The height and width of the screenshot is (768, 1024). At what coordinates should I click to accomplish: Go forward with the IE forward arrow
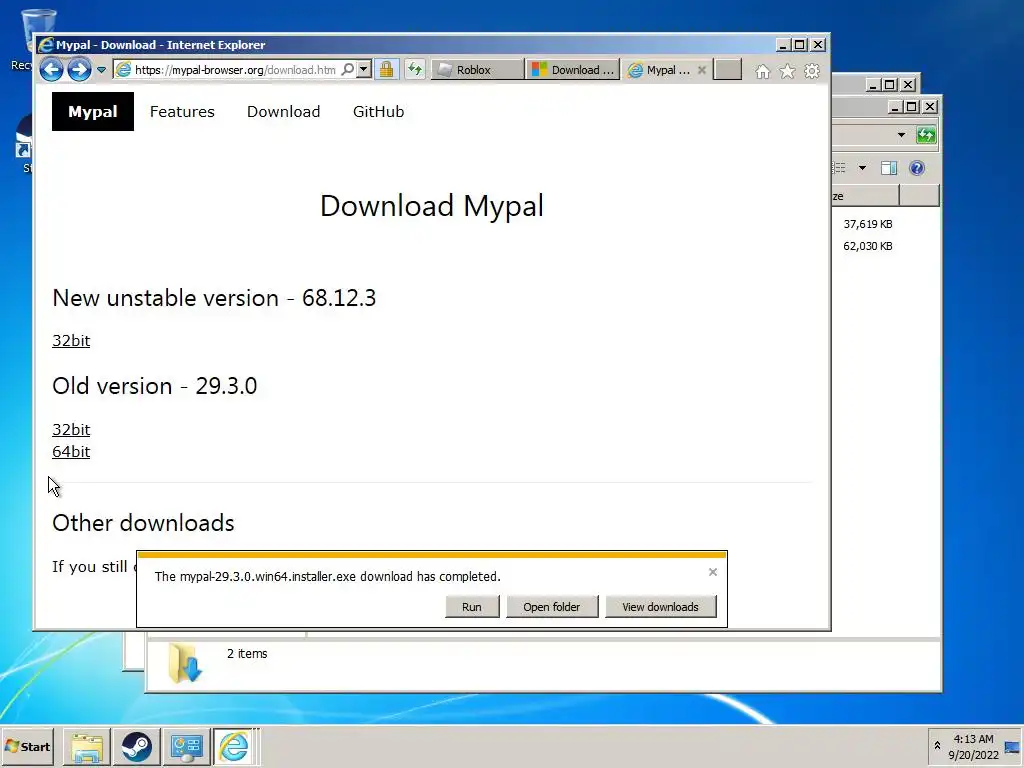79,69
